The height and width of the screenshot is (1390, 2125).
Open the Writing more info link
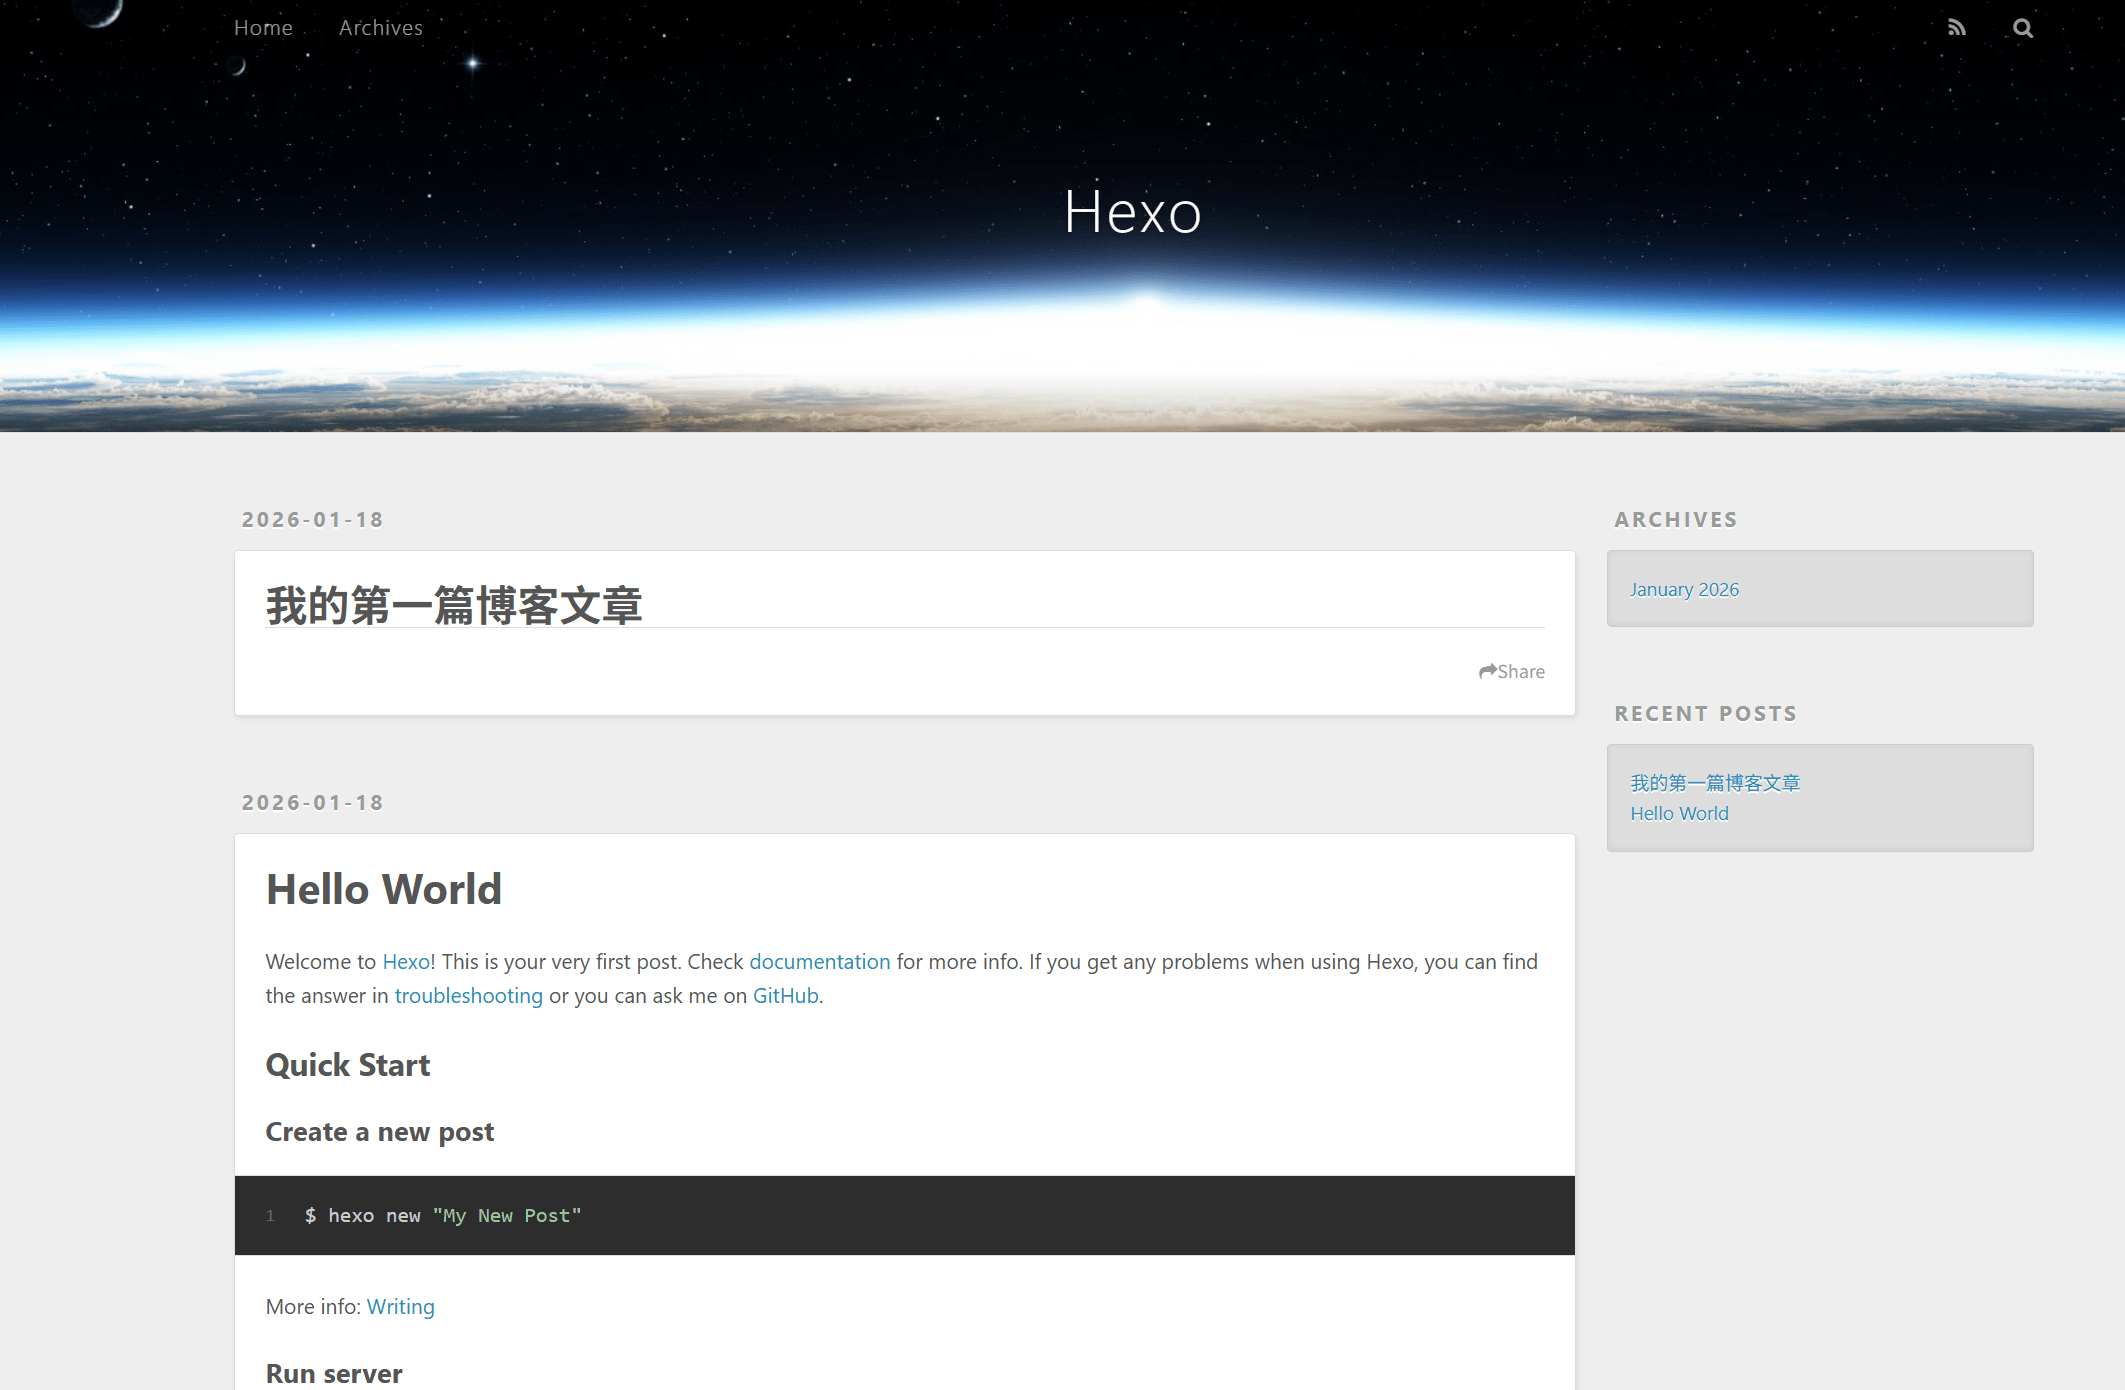400,1306
